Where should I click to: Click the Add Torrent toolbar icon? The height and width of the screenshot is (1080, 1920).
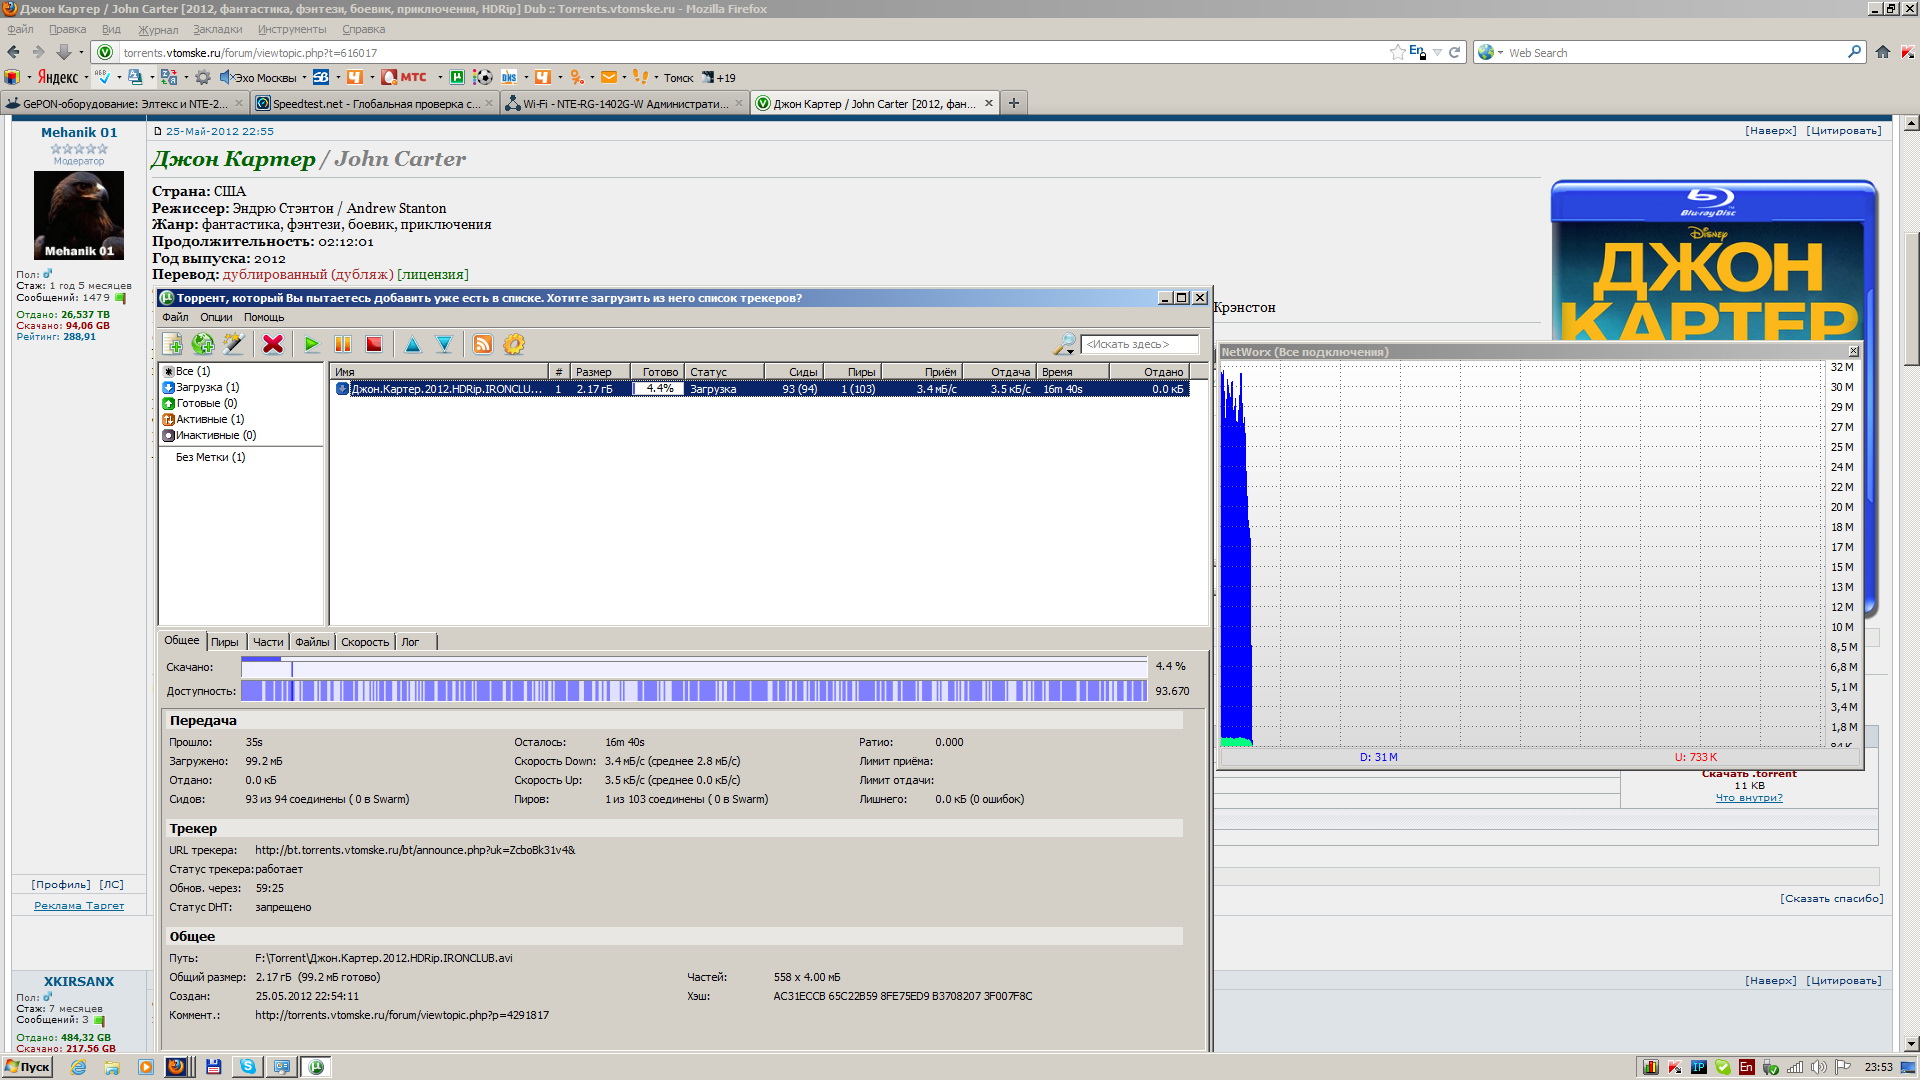pos(172,344)
